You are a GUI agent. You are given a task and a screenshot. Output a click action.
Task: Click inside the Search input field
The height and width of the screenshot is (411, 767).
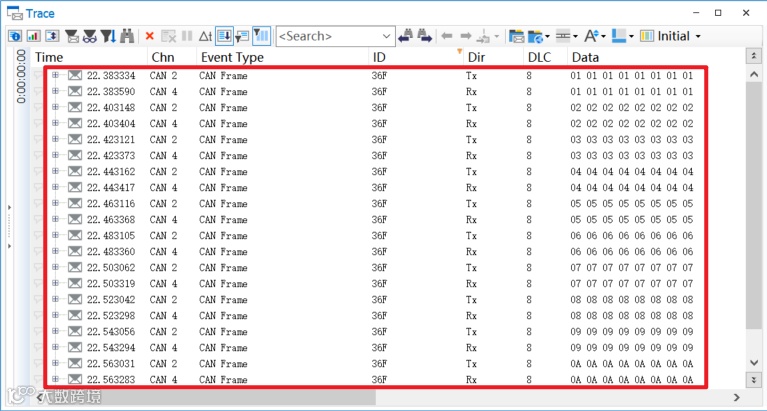point(329,36)
